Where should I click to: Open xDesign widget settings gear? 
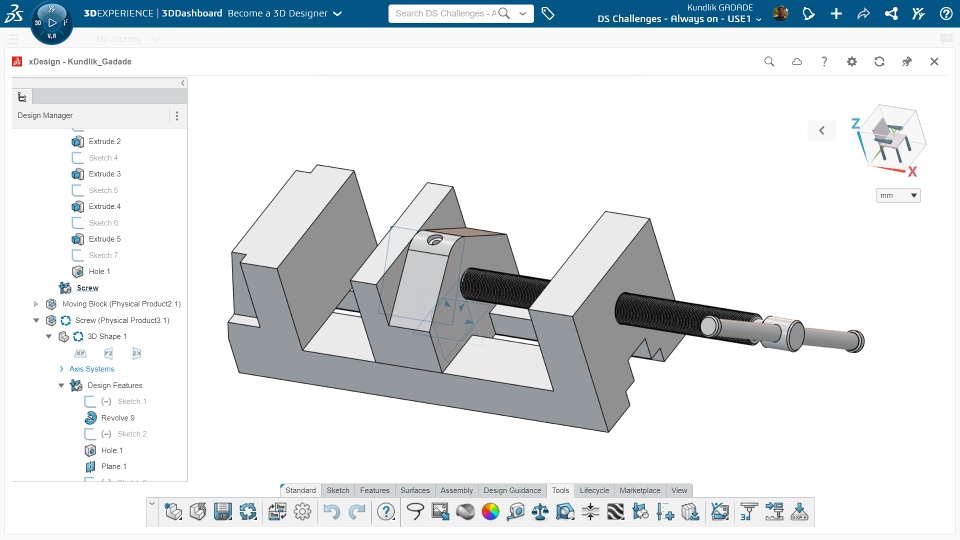[852, 61]
